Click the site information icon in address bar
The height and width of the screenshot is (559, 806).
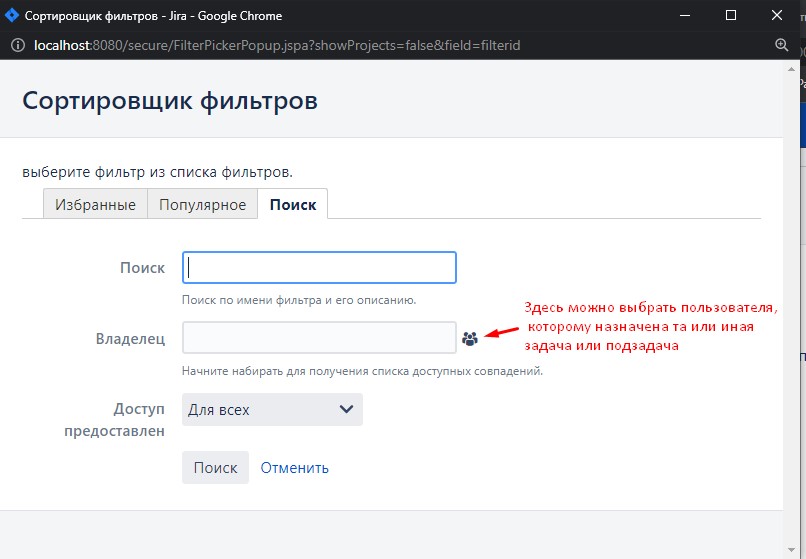[x=17, y=45]
